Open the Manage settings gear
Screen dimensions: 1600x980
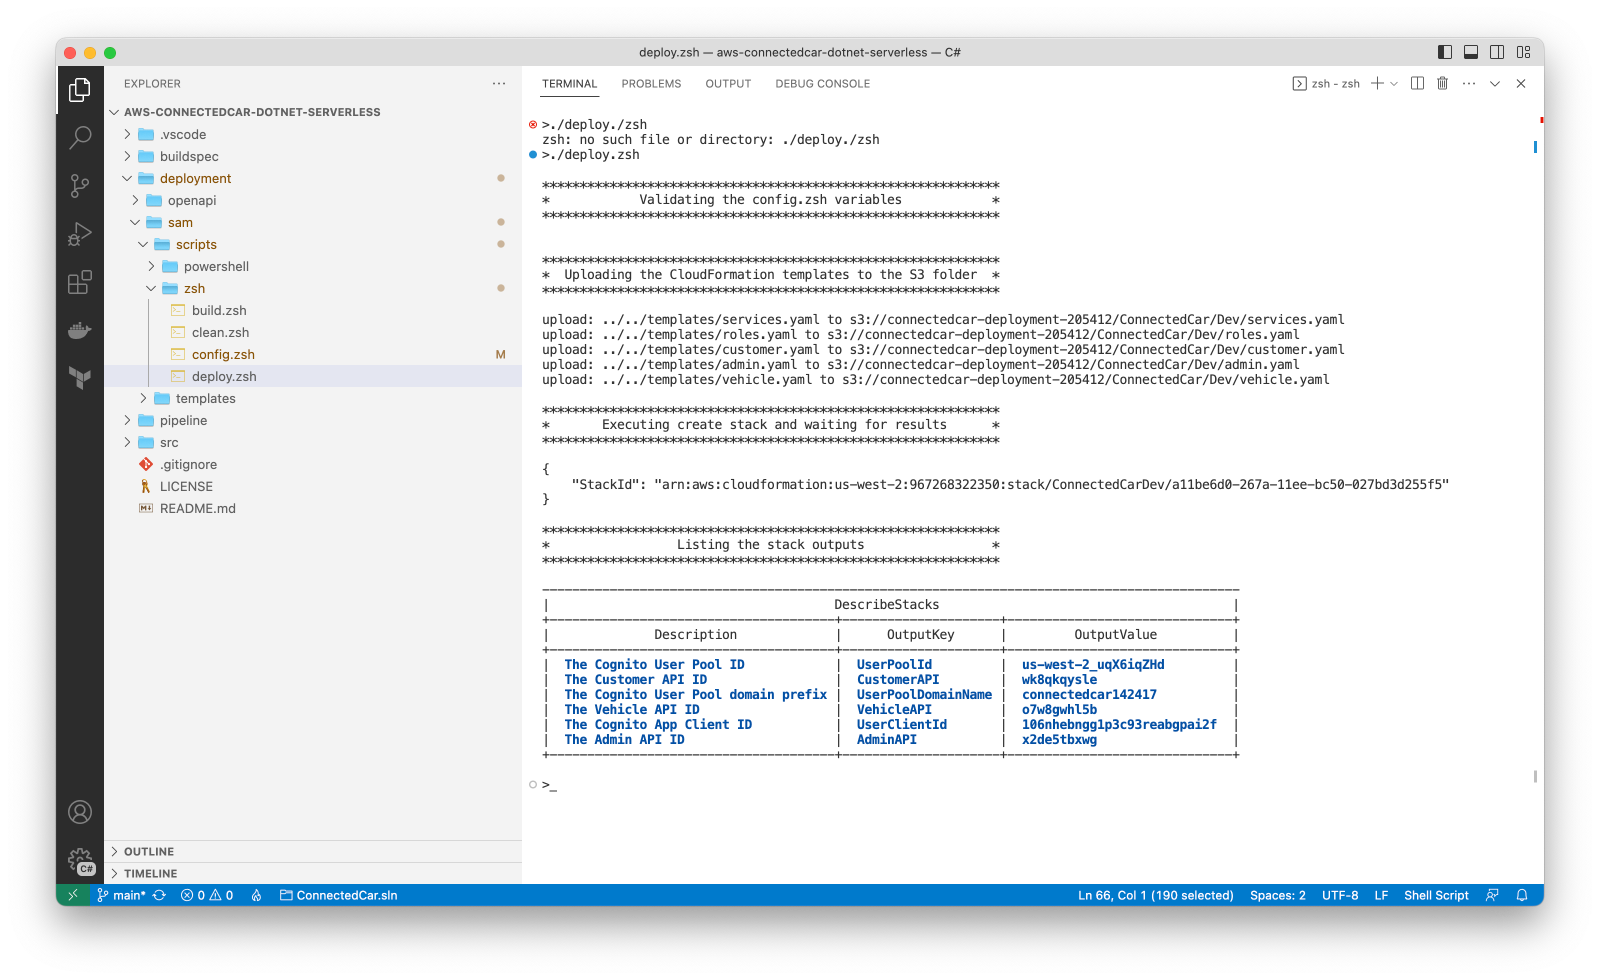pyautogui.click(x=80, y=860)
